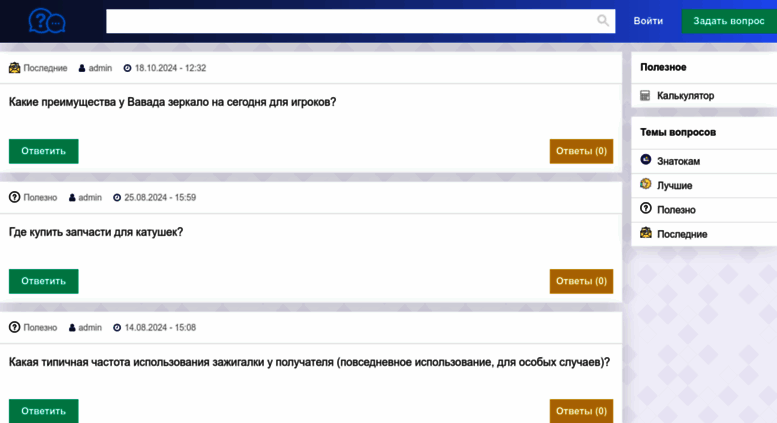This screenshot has width=777, height=423.
Task: Click the clock icon beside 14.08.2024 - 15:08
Action: tap(117, 327)
